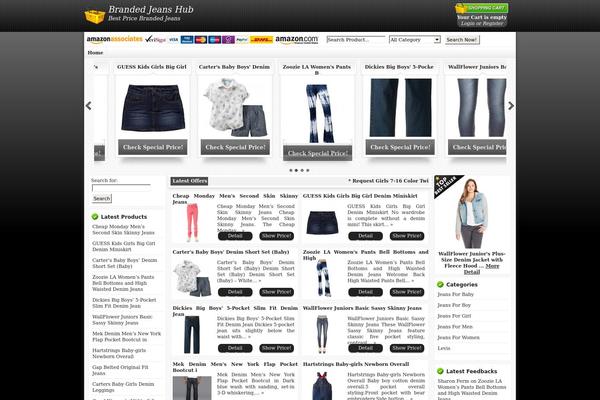Open Sharon Fern feedback on Zoozie LA

tap(471, 390)
